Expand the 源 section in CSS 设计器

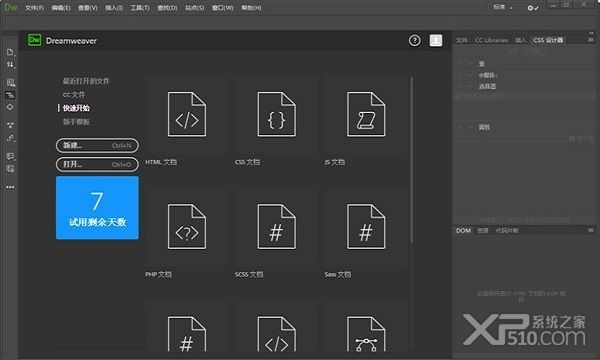[482, 64]
